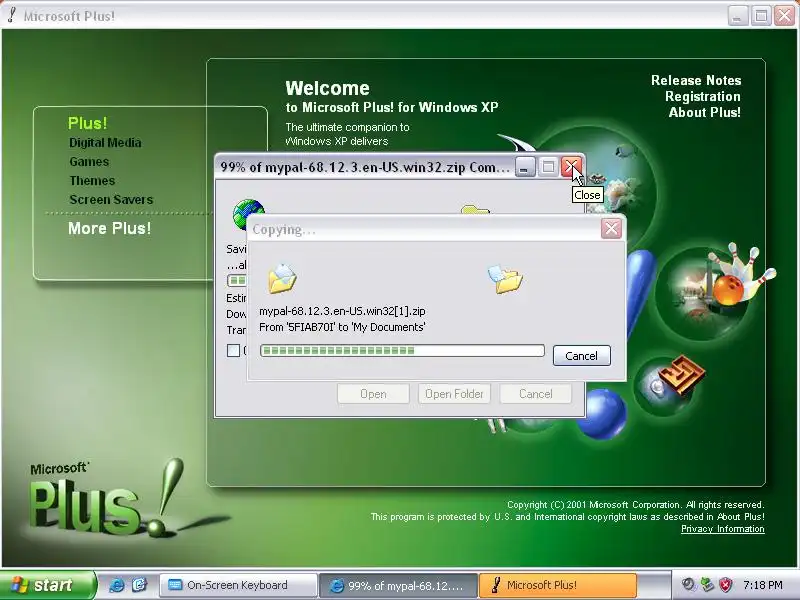Click the Welcome heading text
800x600 pixels.
coord(328,88)
